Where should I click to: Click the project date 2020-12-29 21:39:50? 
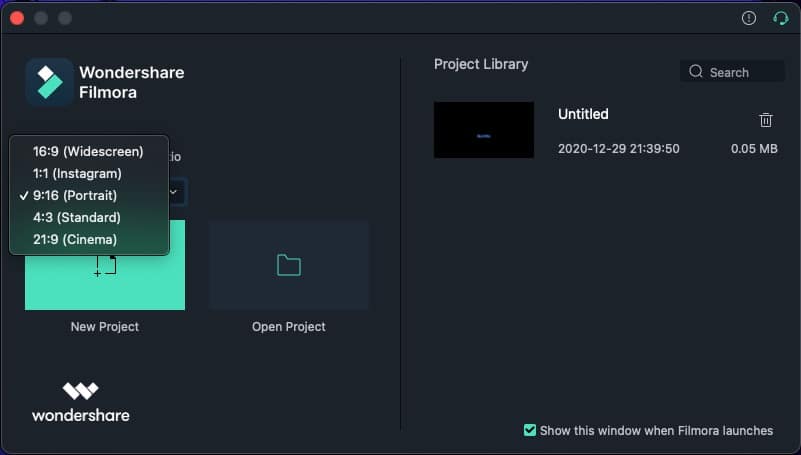point(619,149)
